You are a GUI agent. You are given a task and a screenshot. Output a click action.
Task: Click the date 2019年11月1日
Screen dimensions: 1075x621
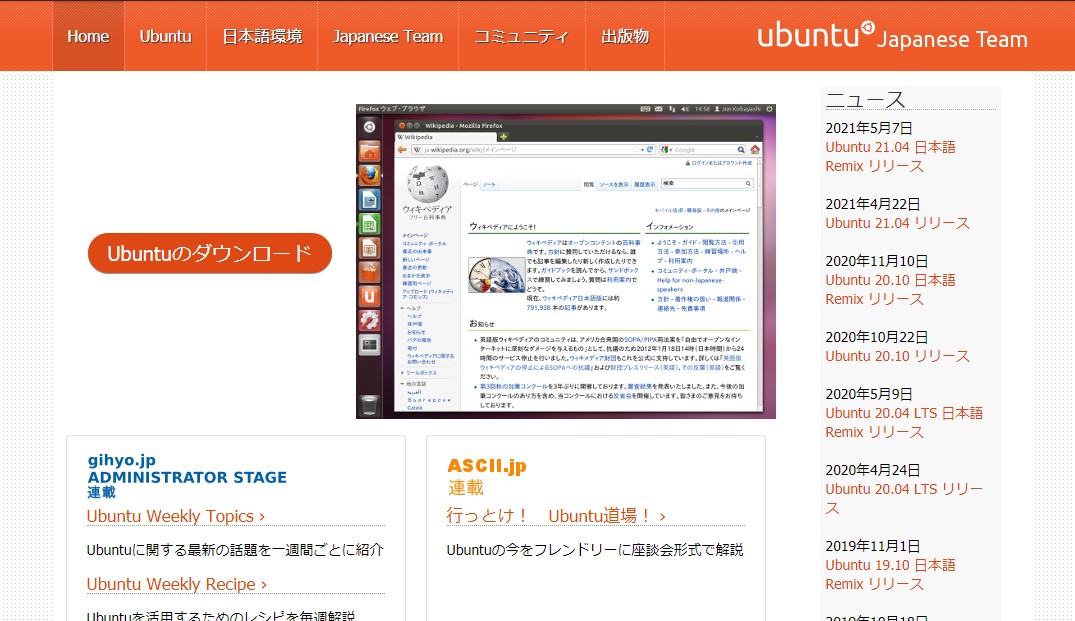point(873,546)
